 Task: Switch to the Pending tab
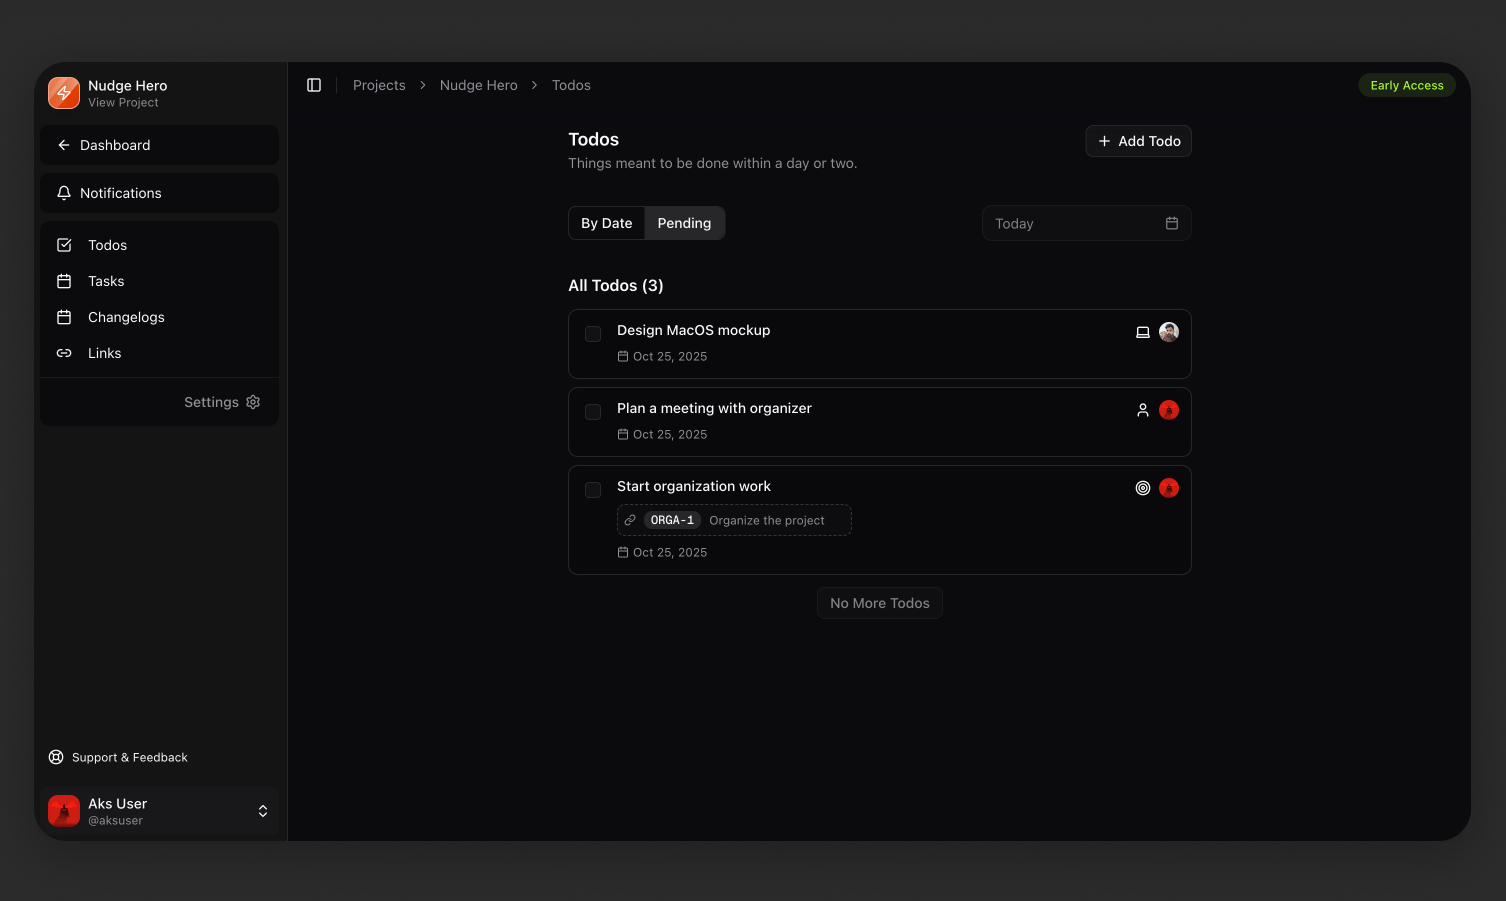pyautogui.click(x=684, y=223)
